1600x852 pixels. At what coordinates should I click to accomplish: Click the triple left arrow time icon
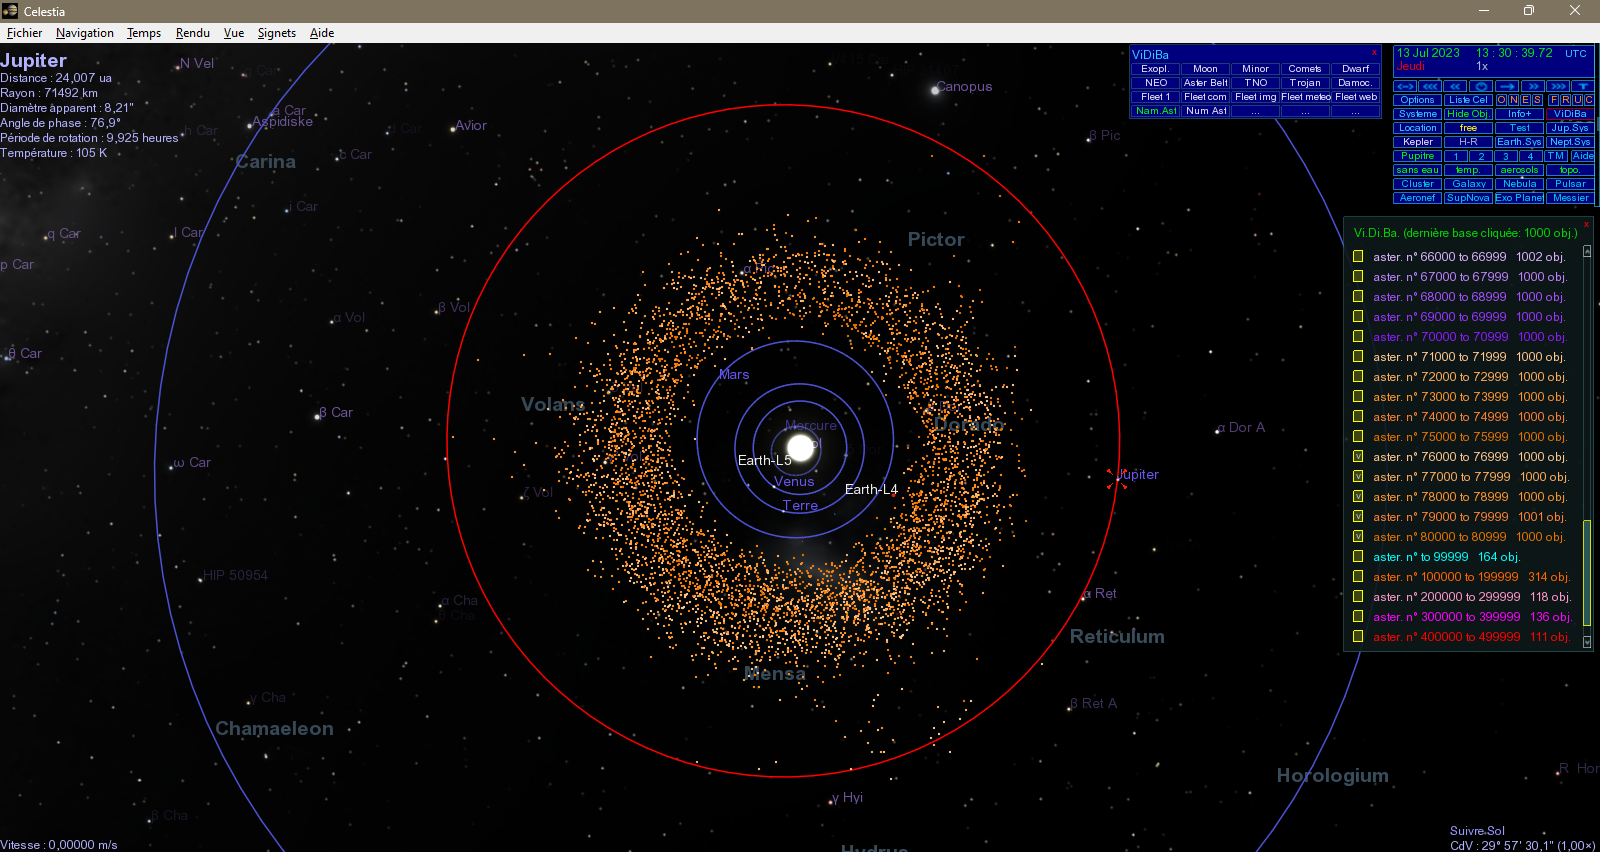point(1430,87)
